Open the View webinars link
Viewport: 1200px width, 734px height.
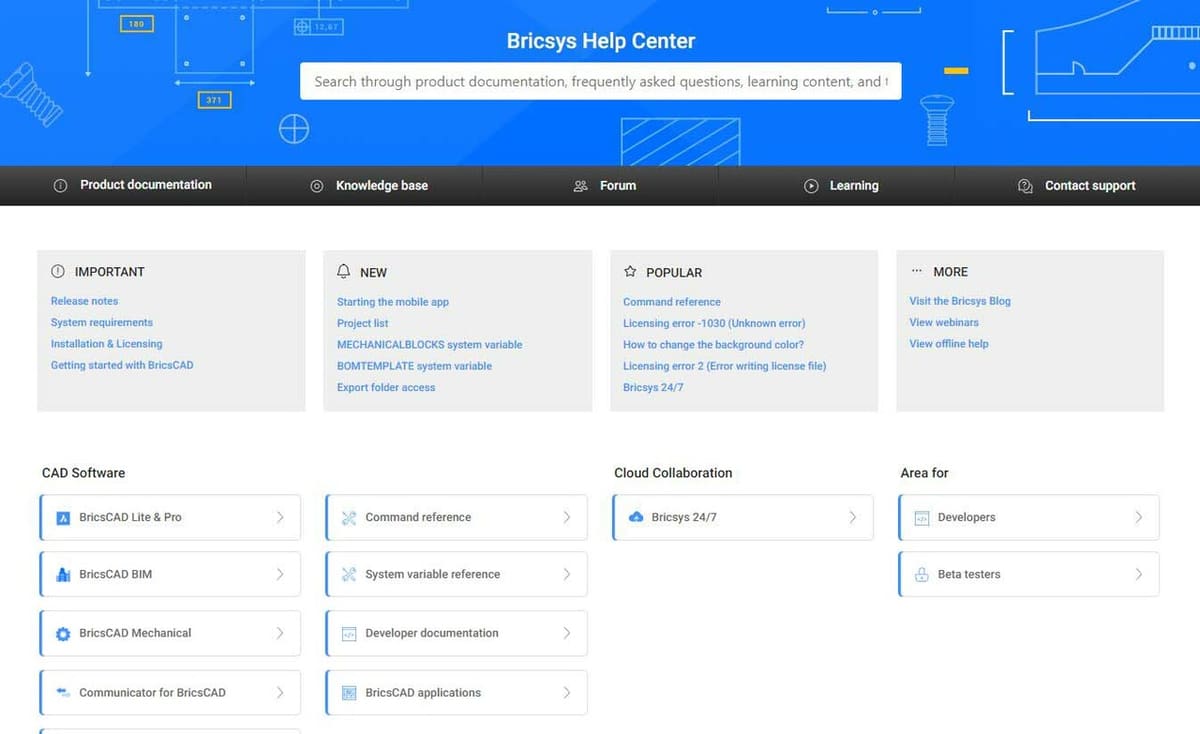click(944, 323)
